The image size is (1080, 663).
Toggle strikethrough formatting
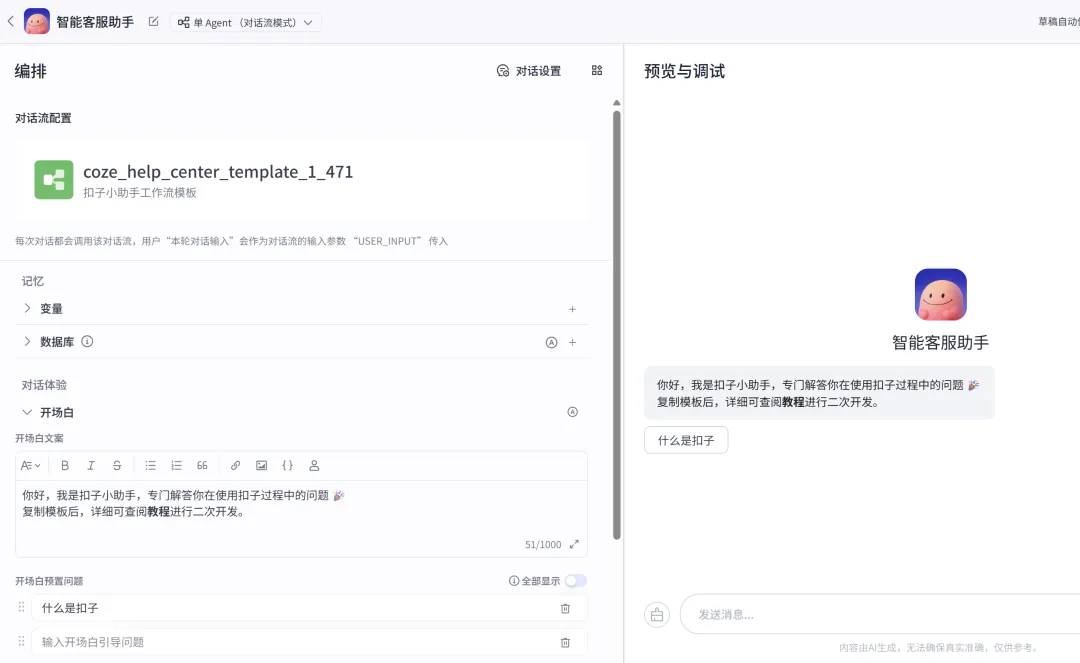pyautogui.click(x=117, y=465)
